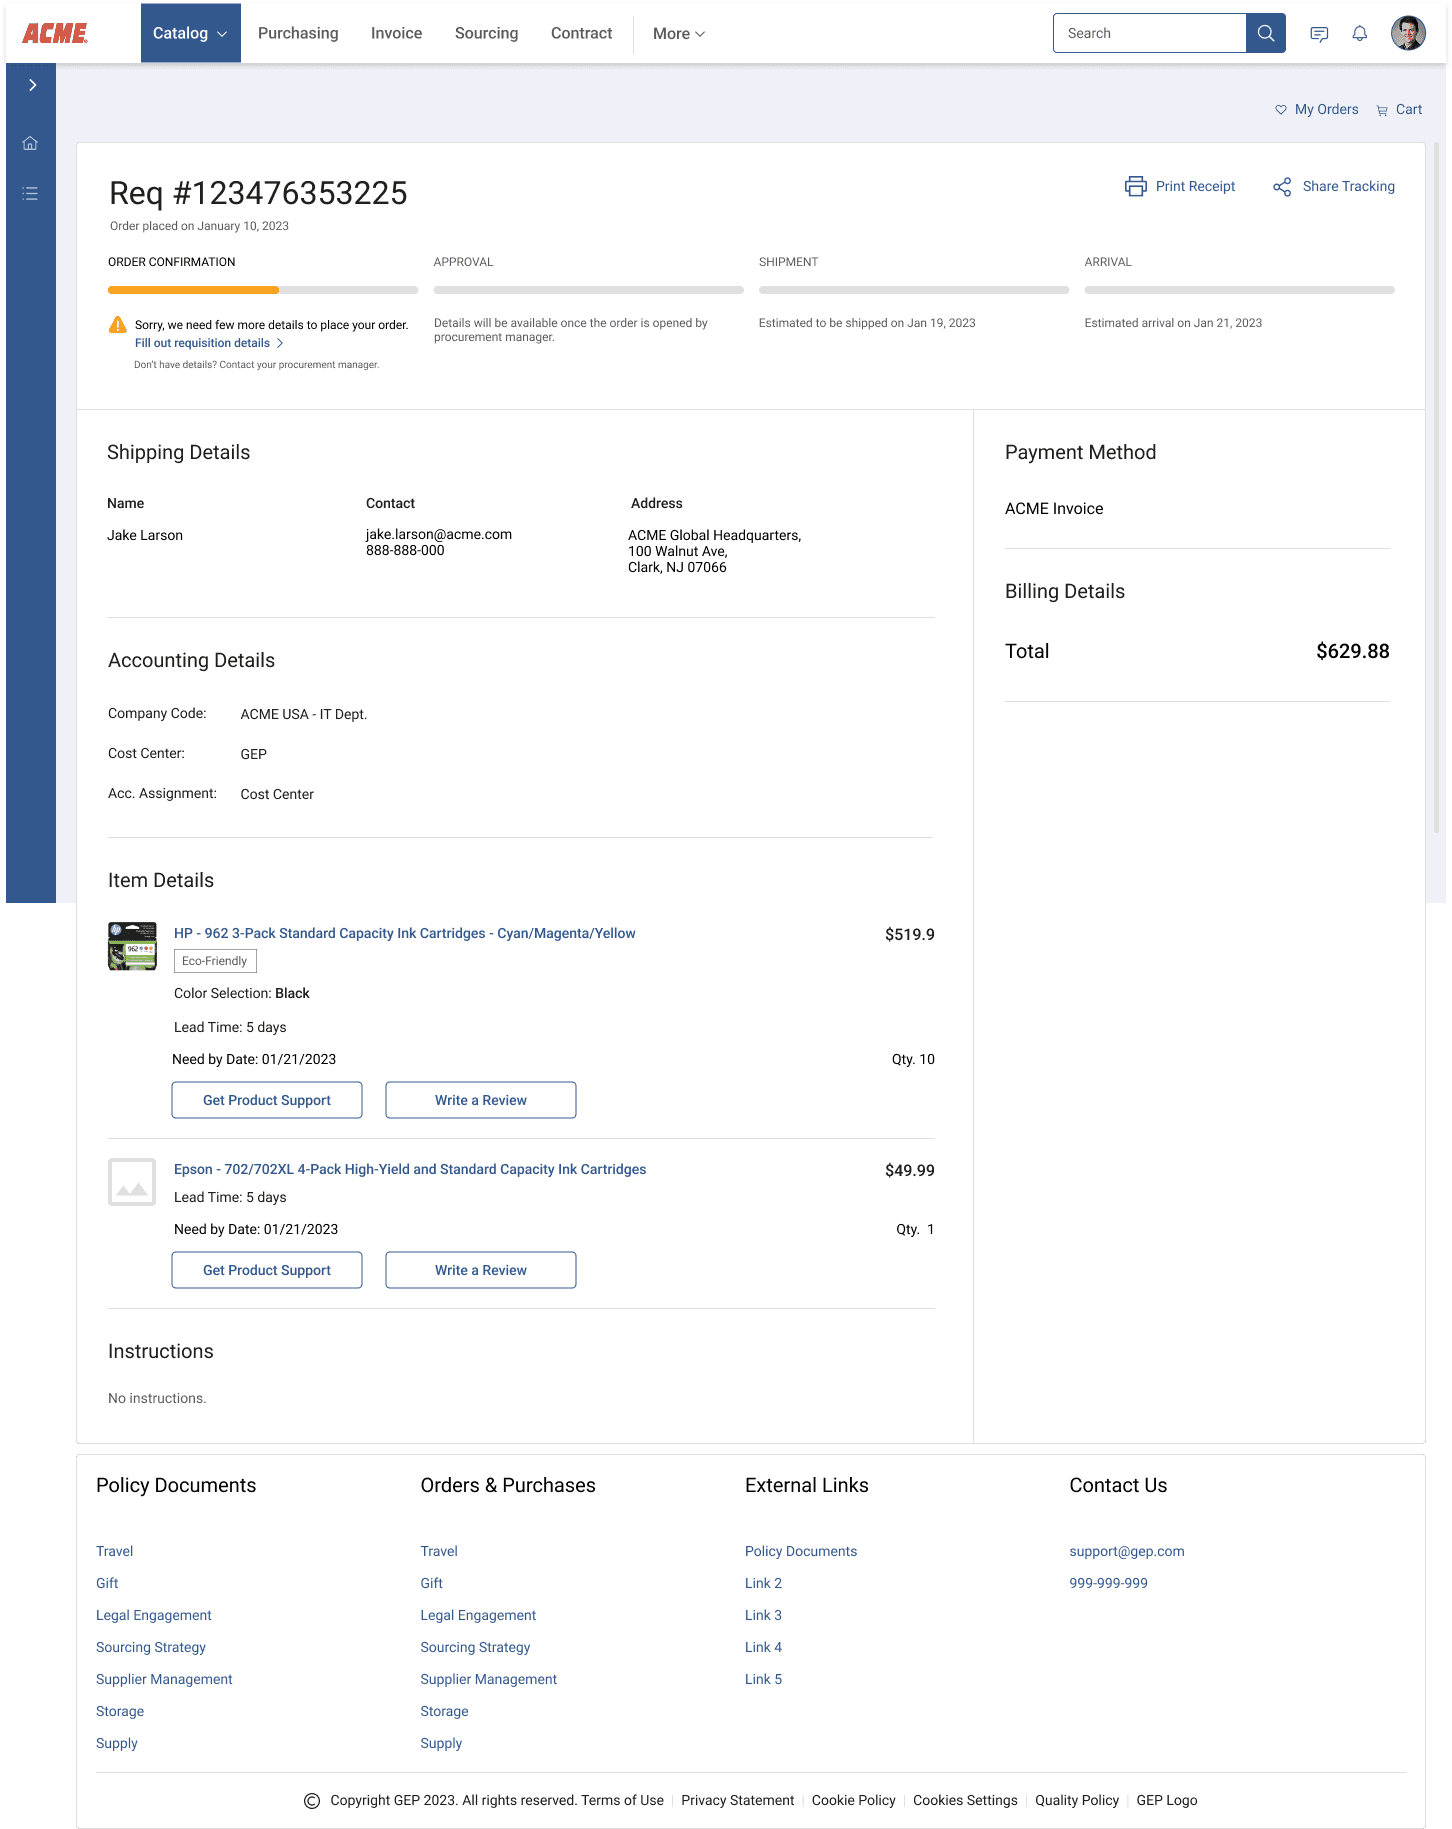Expand the sidebar with the arrow
This screenshot has width=1452, height=1829.
point(32,85)
